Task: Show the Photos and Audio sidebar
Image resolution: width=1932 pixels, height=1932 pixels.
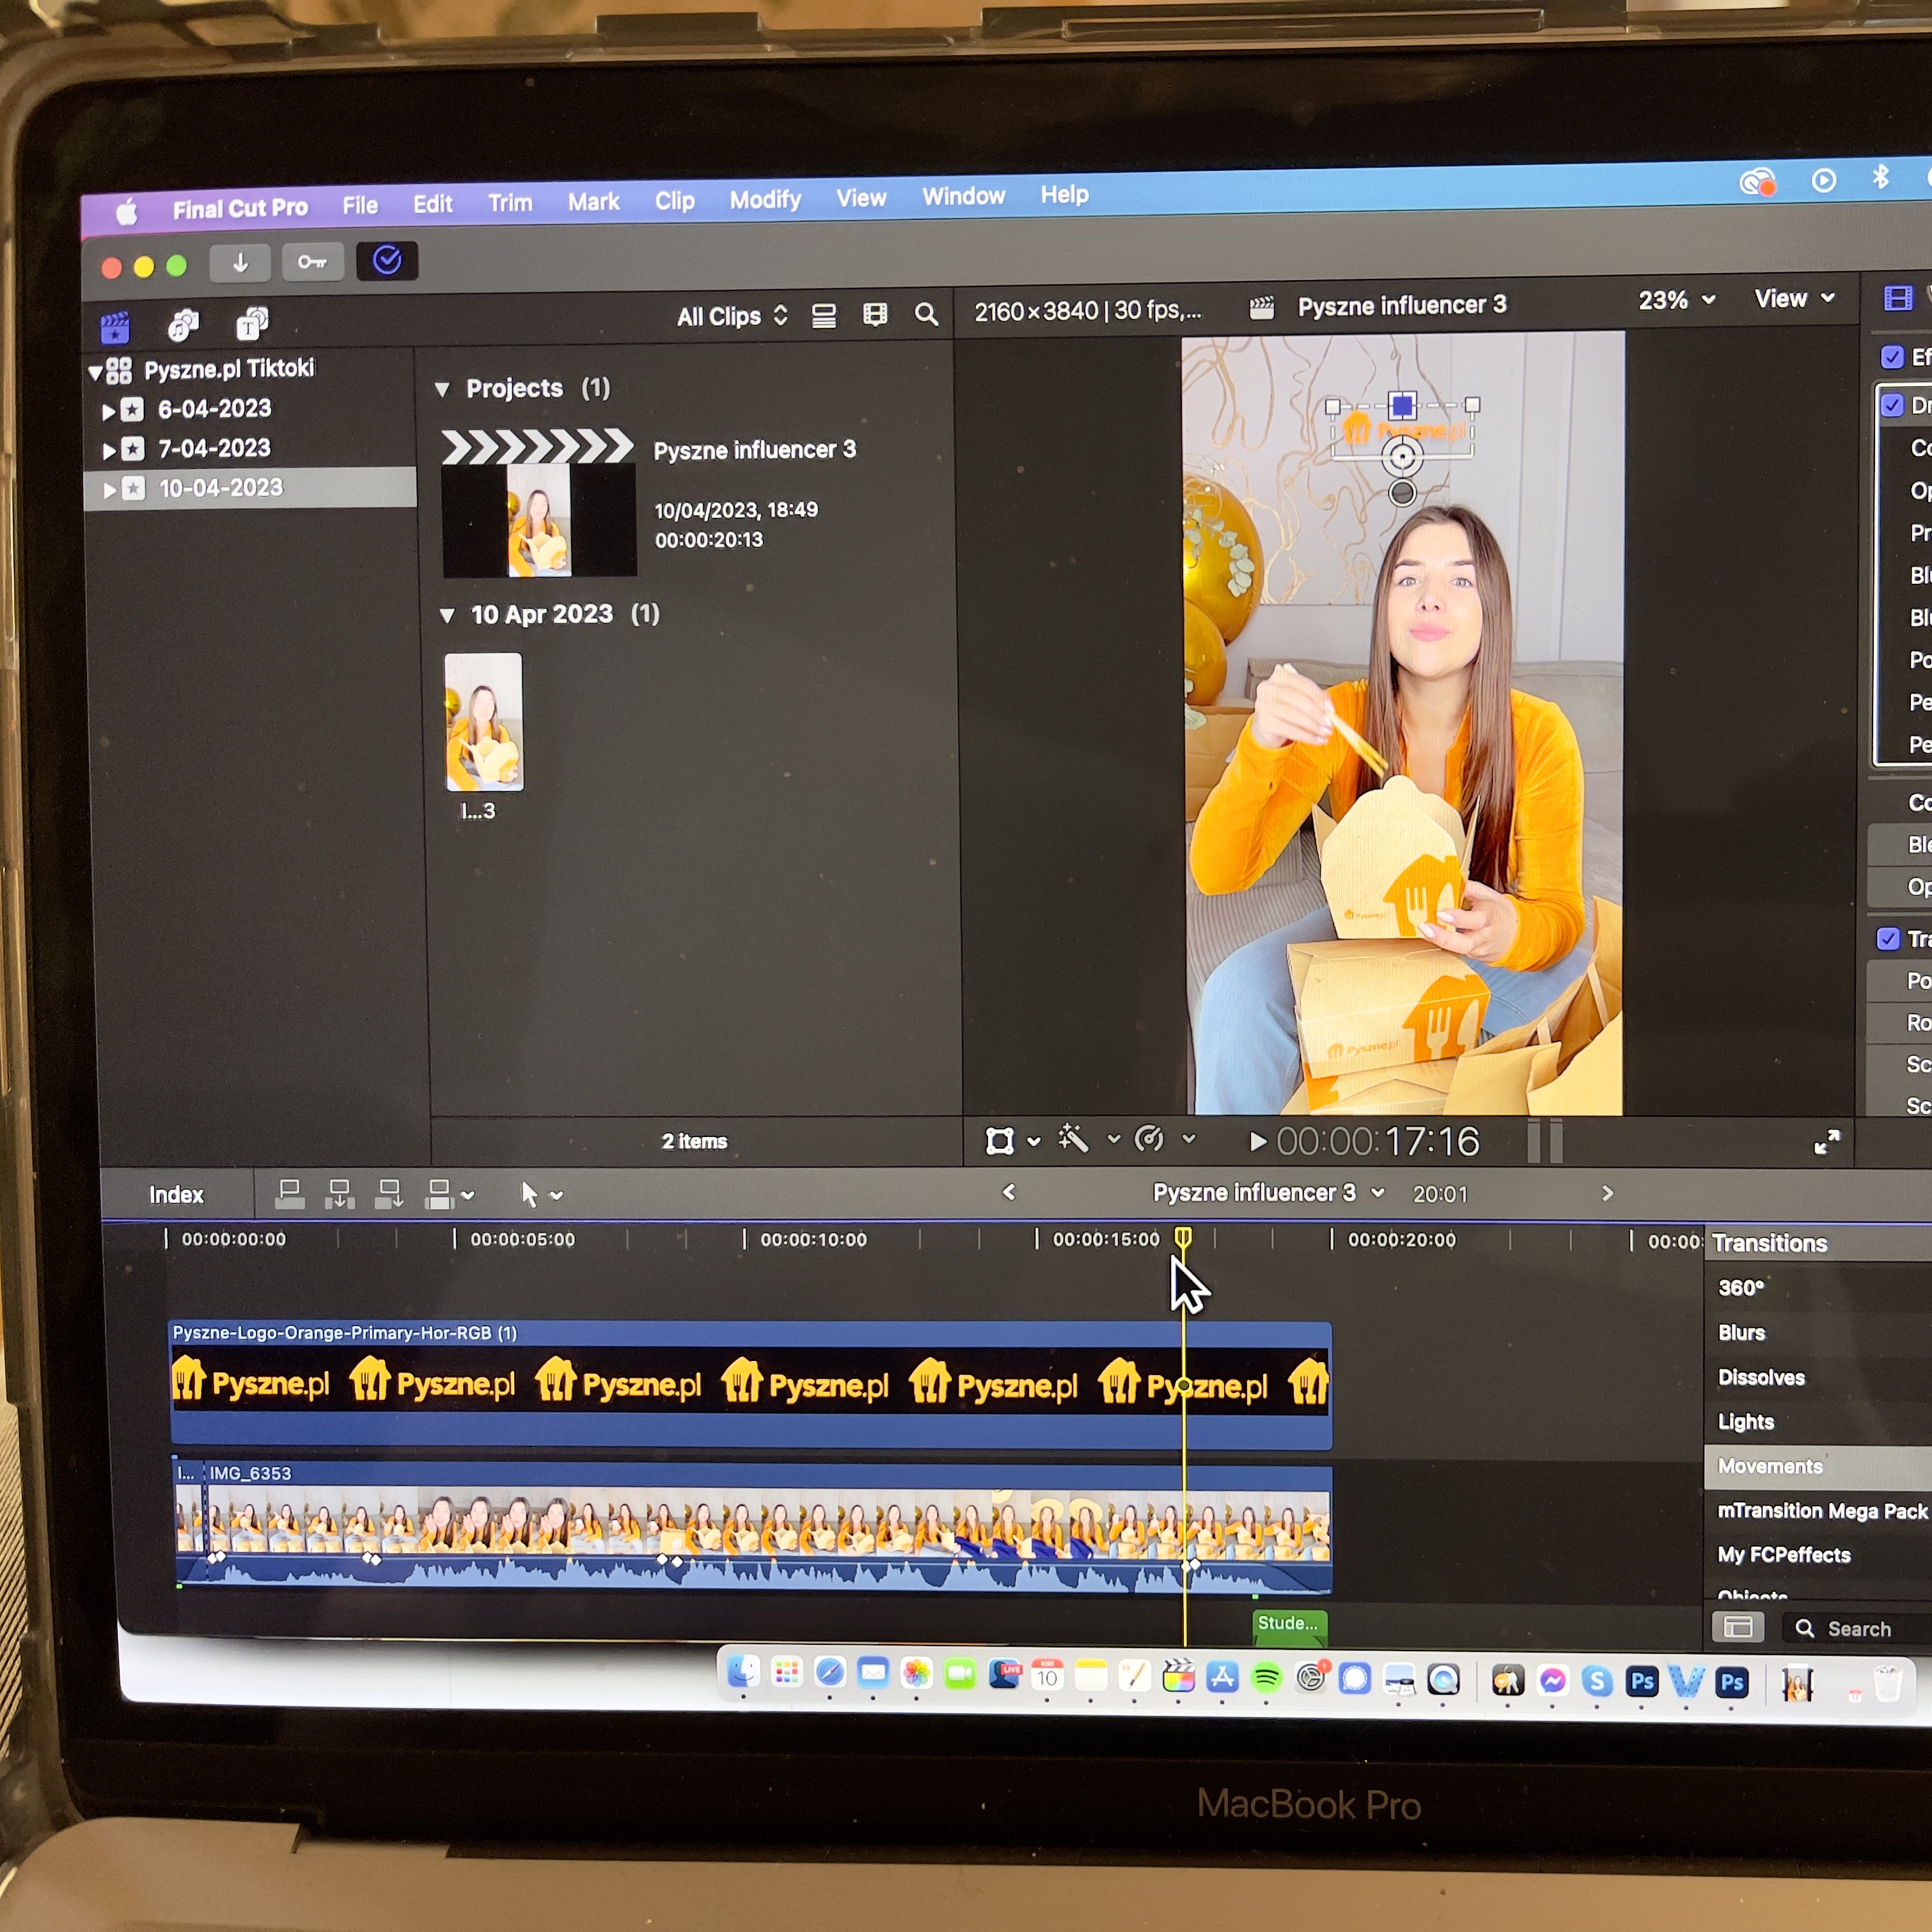Action: [183, 325]
